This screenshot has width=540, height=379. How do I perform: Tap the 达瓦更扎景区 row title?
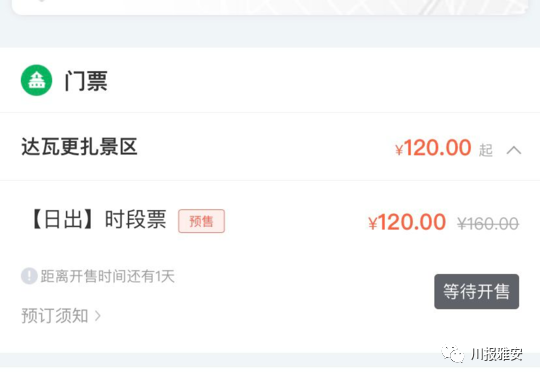[80, 147]
